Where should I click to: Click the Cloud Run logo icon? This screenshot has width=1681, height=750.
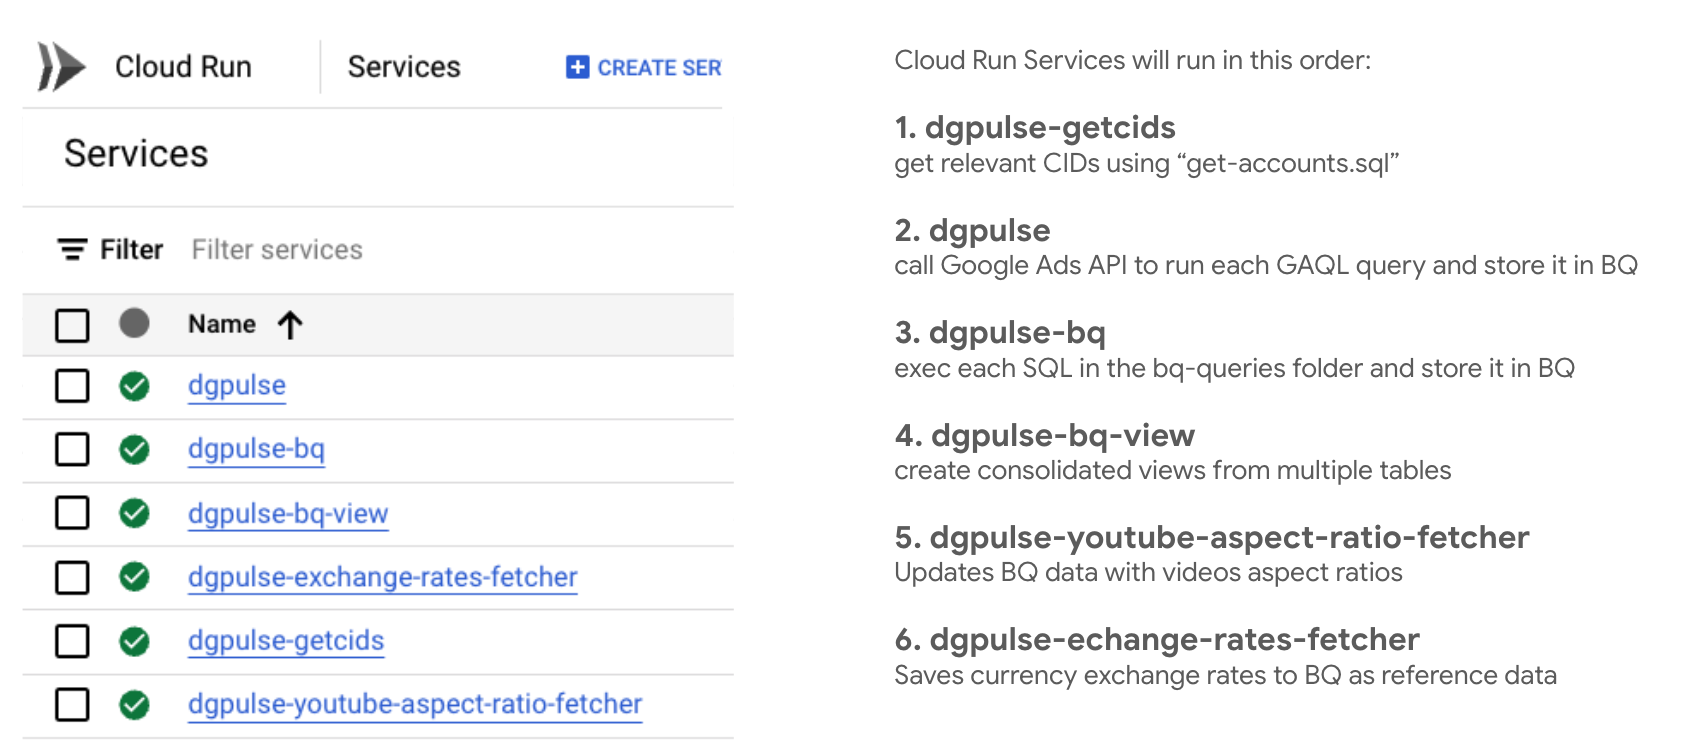(60, 67)
